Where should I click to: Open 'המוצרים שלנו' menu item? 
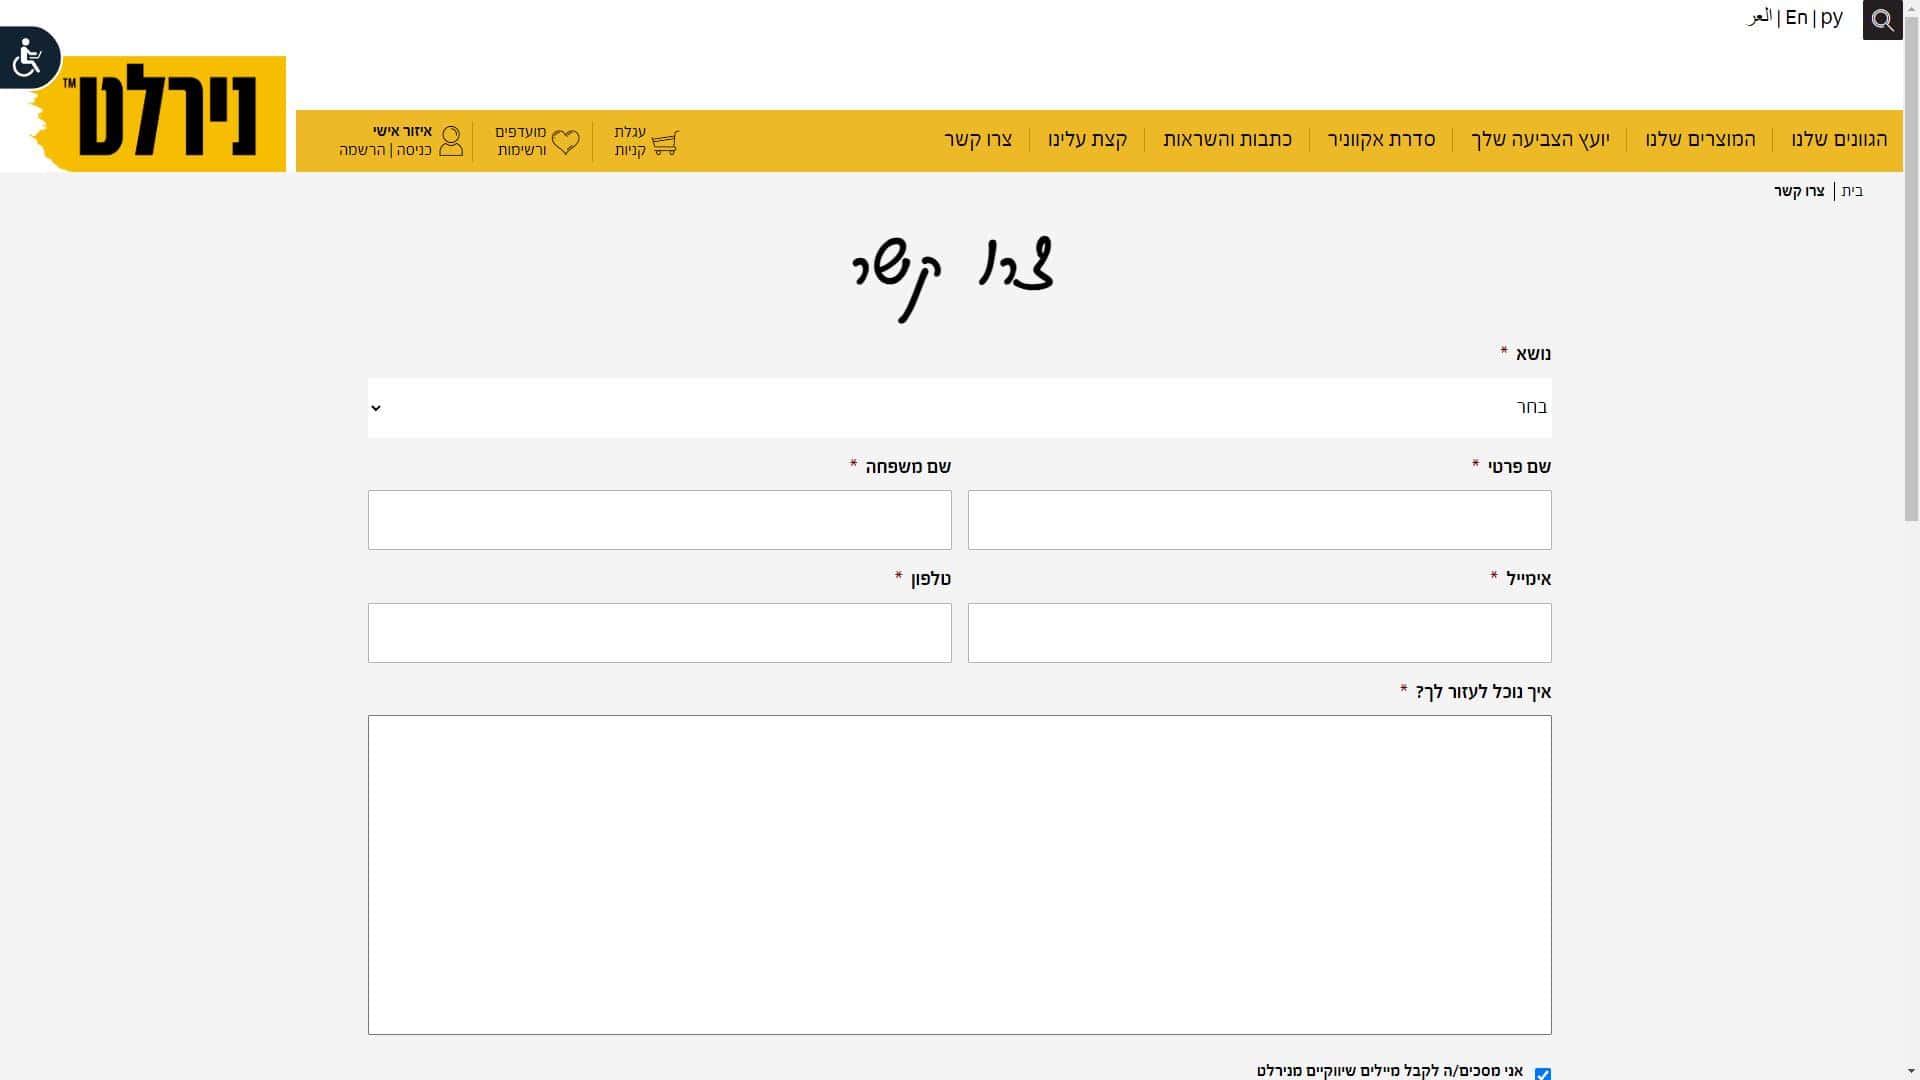(x=1700, y=140)
